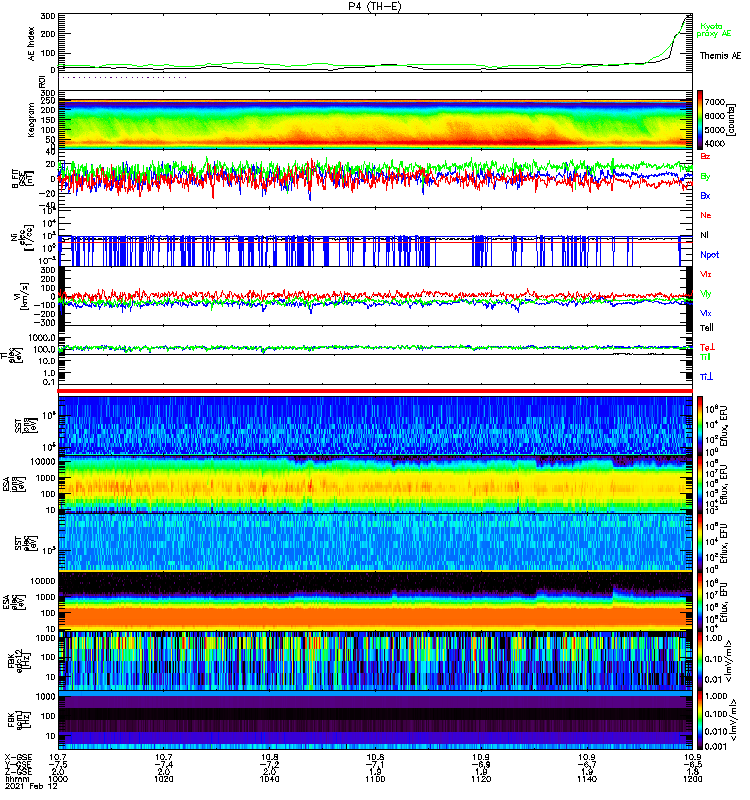Select the 1120 time tick label
750x800 pixels.
coord(481,780)
